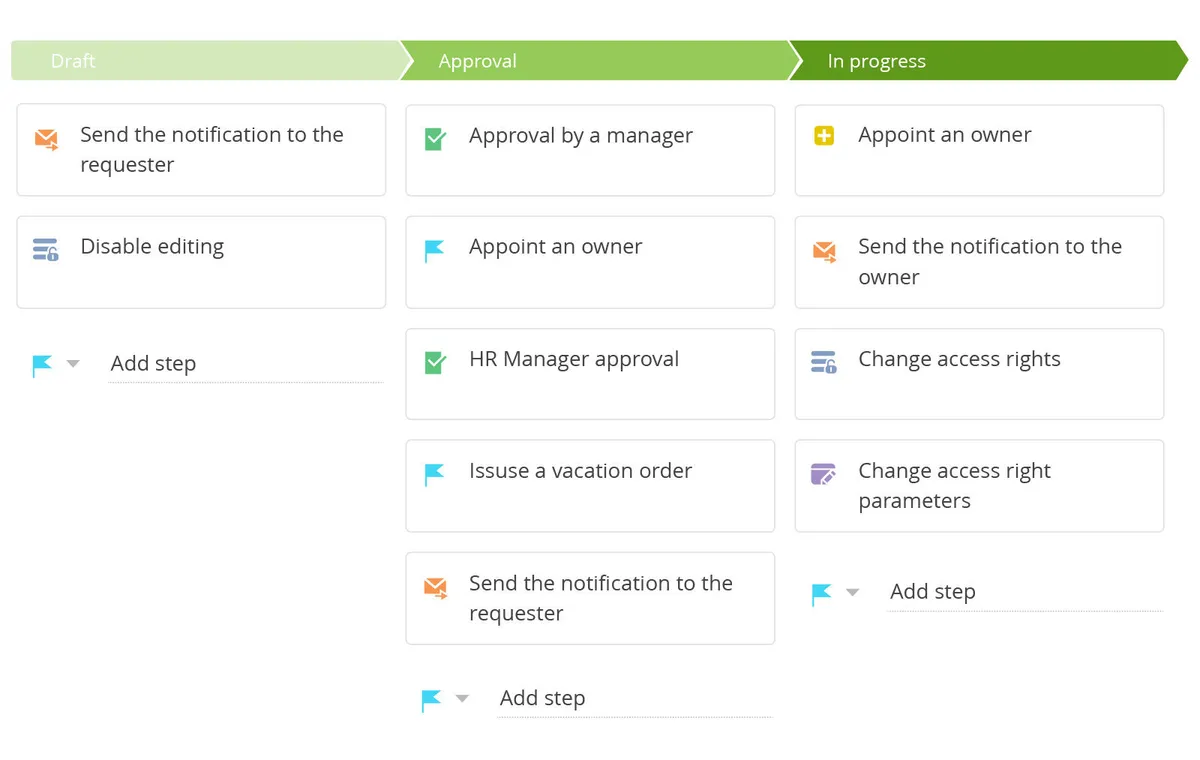Click the flag icon next to Draft's Add step

coord(42,366)
